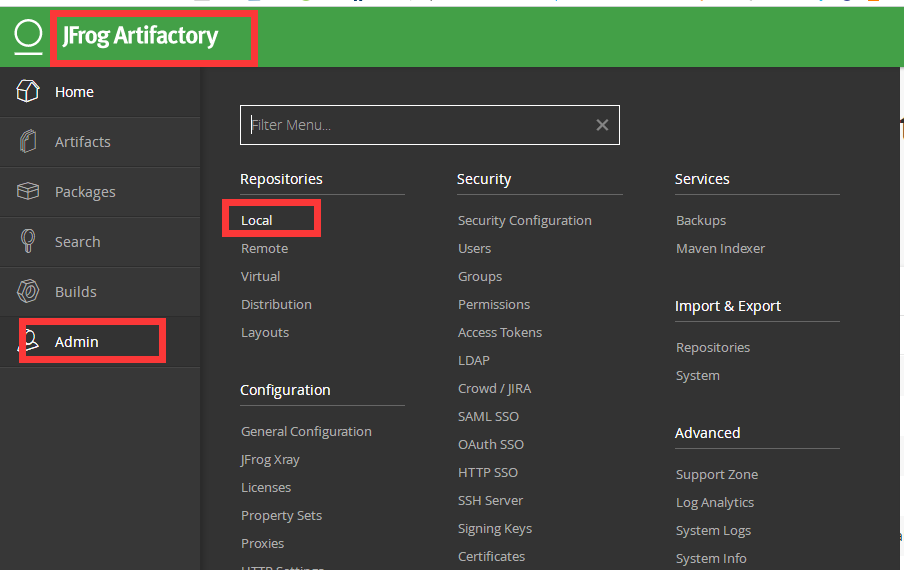Screen dimensions: 904x570
Task: Focus the Filter Menu search box
Action: (430, 125)
